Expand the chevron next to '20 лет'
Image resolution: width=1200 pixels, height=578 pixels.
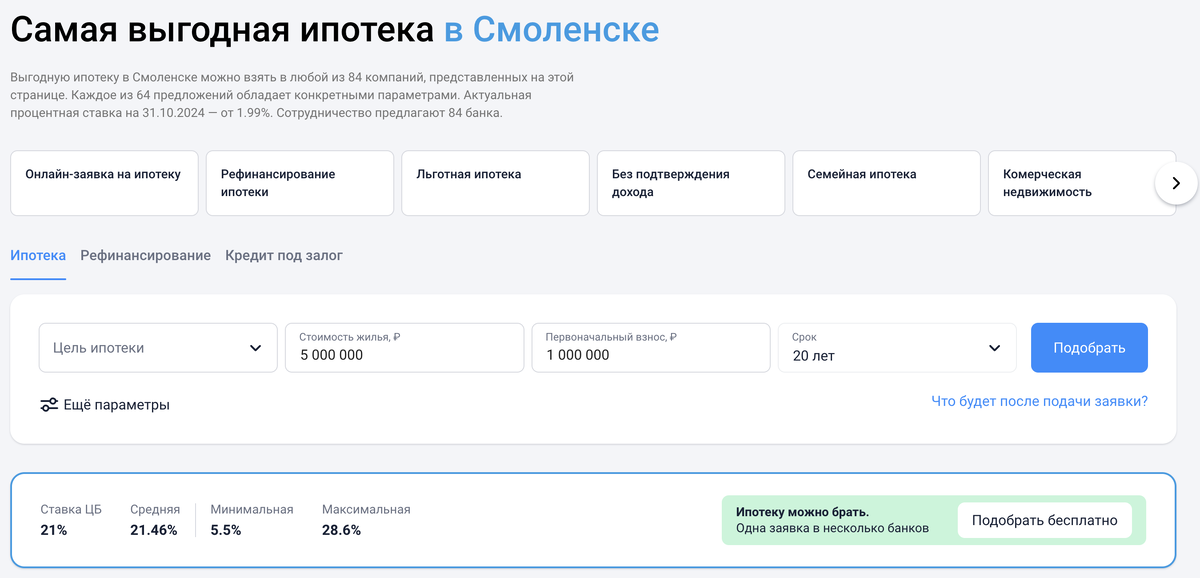993,347
